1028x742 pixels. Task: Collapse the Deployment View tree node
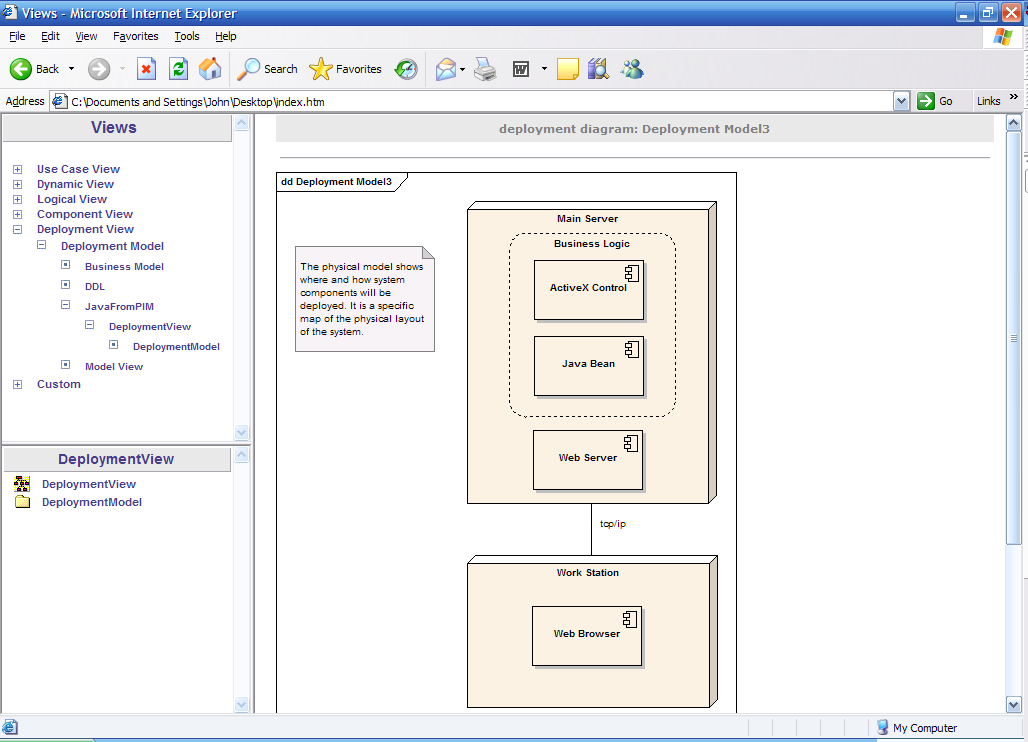click(x=18, y=229)
